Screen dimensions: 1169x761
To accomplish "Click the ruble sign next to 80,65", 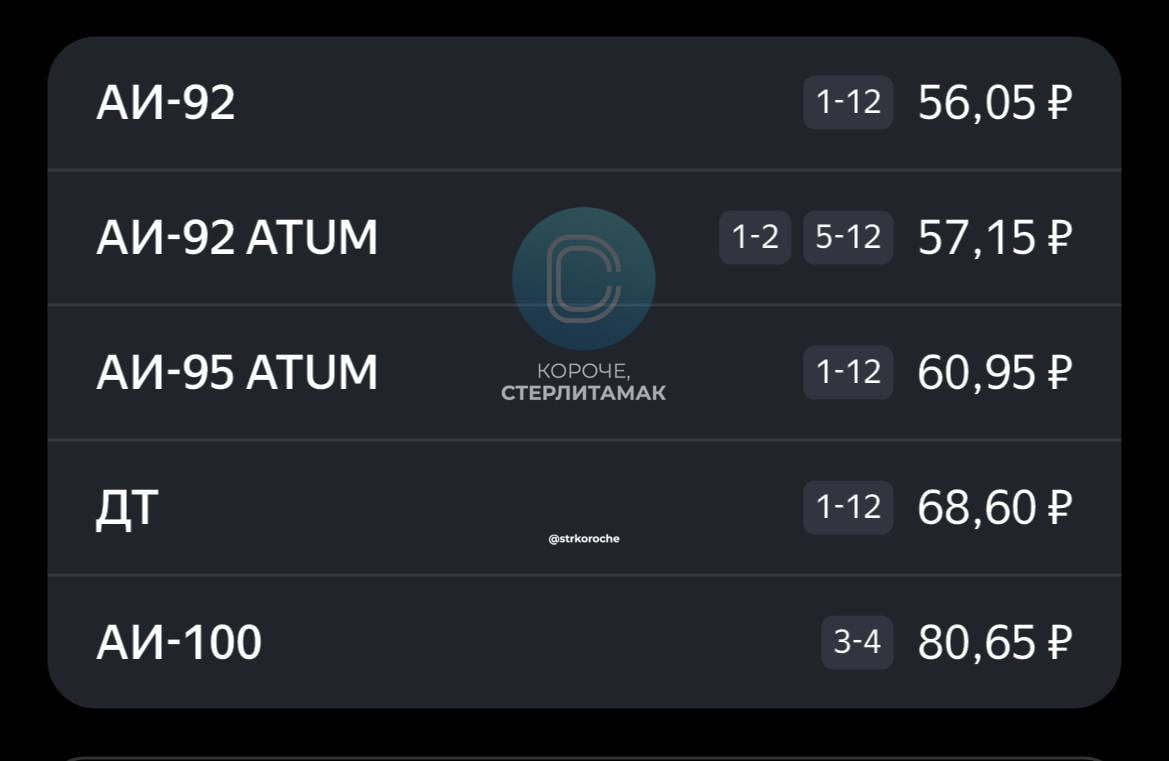I will pyautogui.click(x=1060, y=642).
